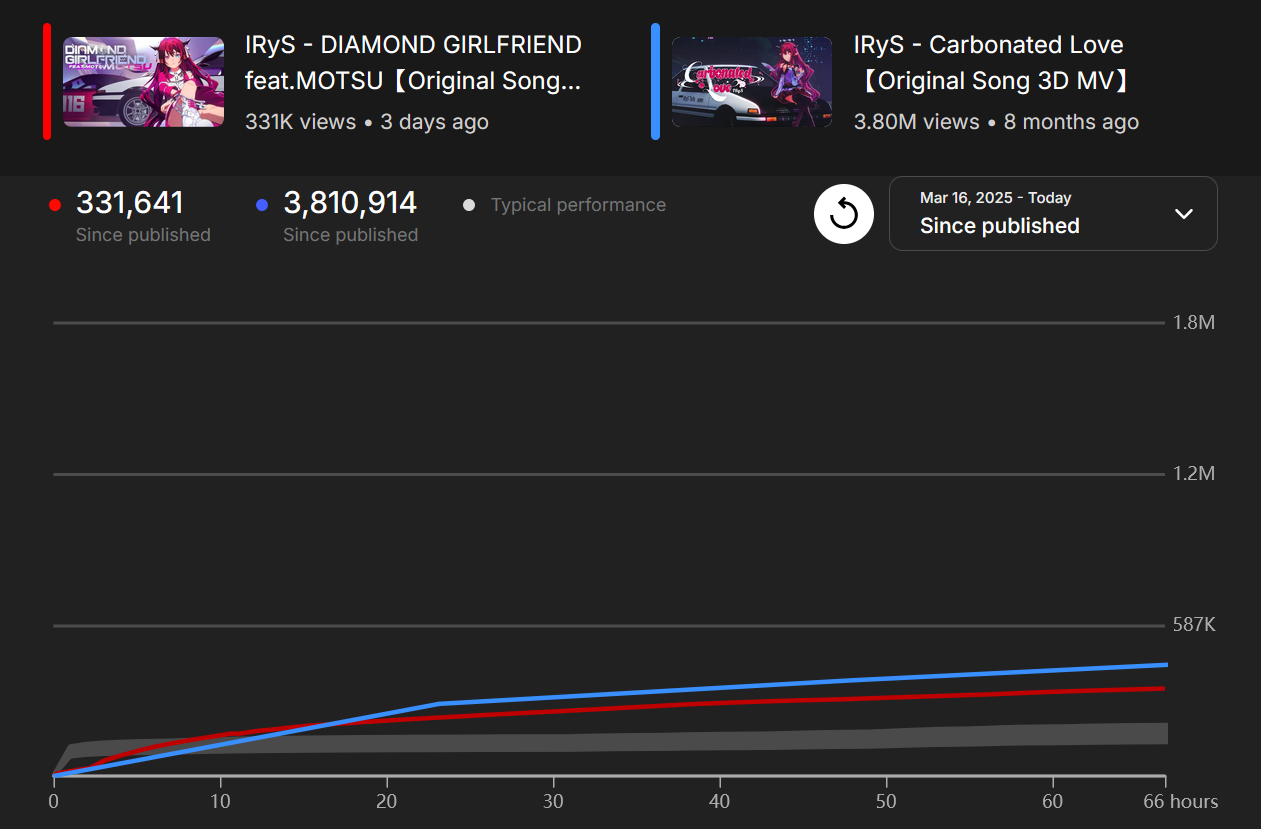
Task: Click the blue line's bend near 23 hours
Action: pos(439,704)
